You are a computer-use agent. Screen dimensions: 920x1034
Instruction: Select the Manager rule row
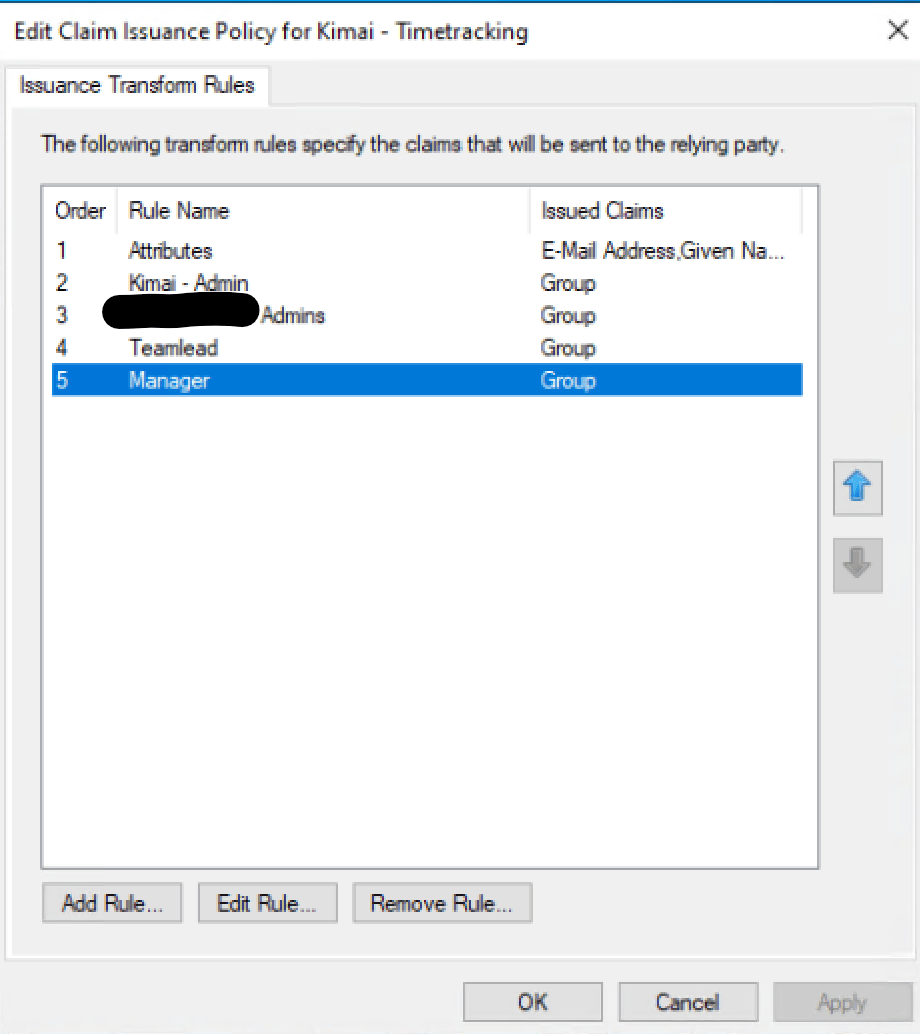click(168, 380)
